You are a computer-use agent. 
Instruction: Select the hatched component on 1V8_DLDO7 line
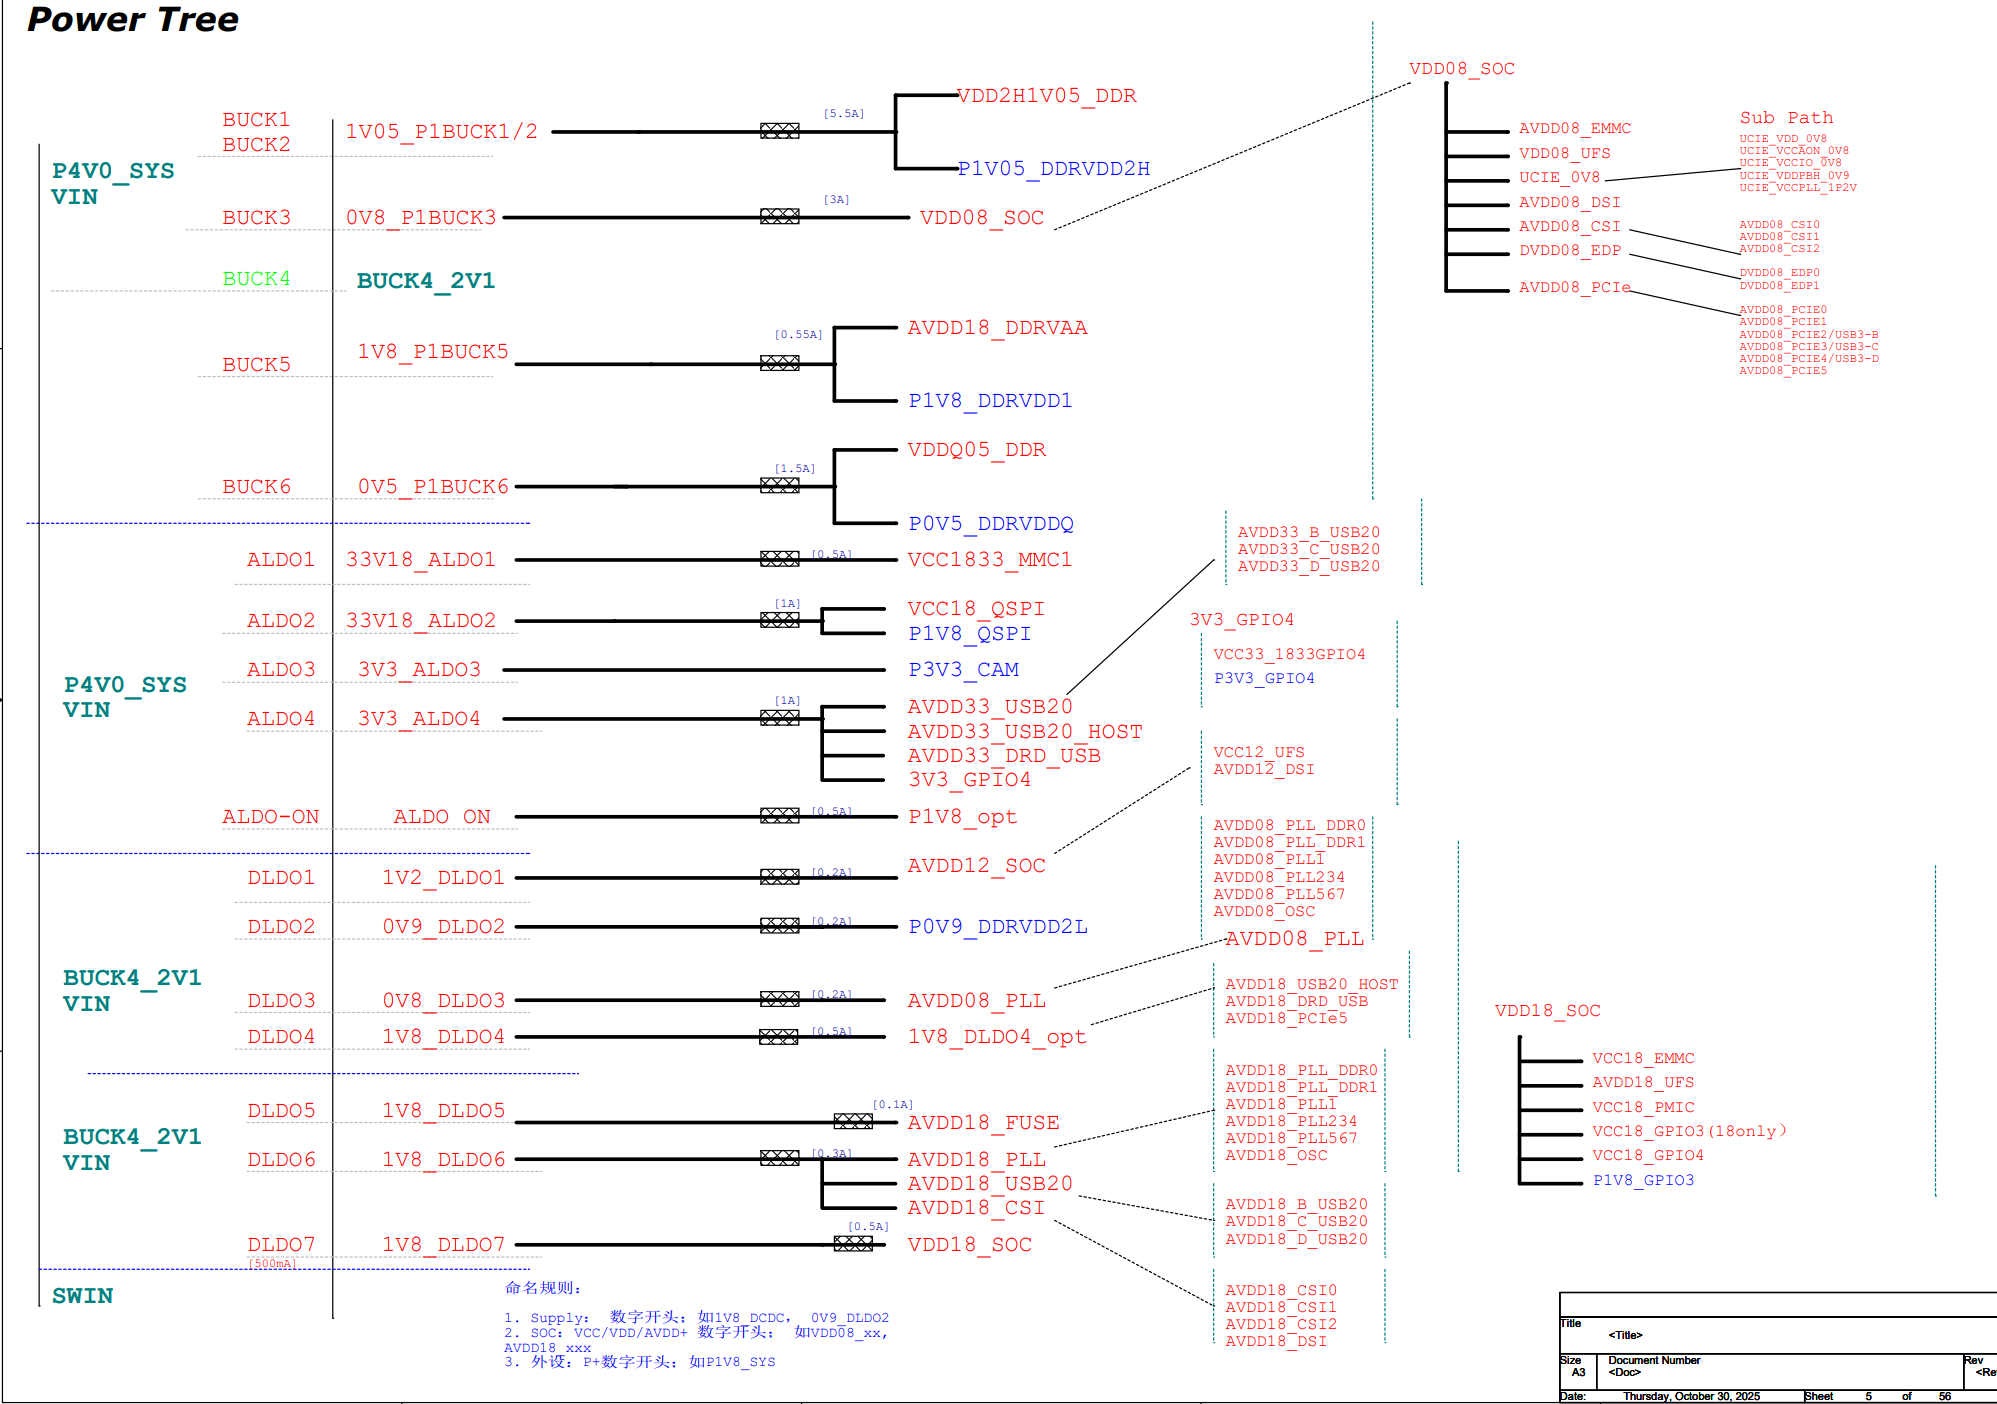(x=853, y=1244)
